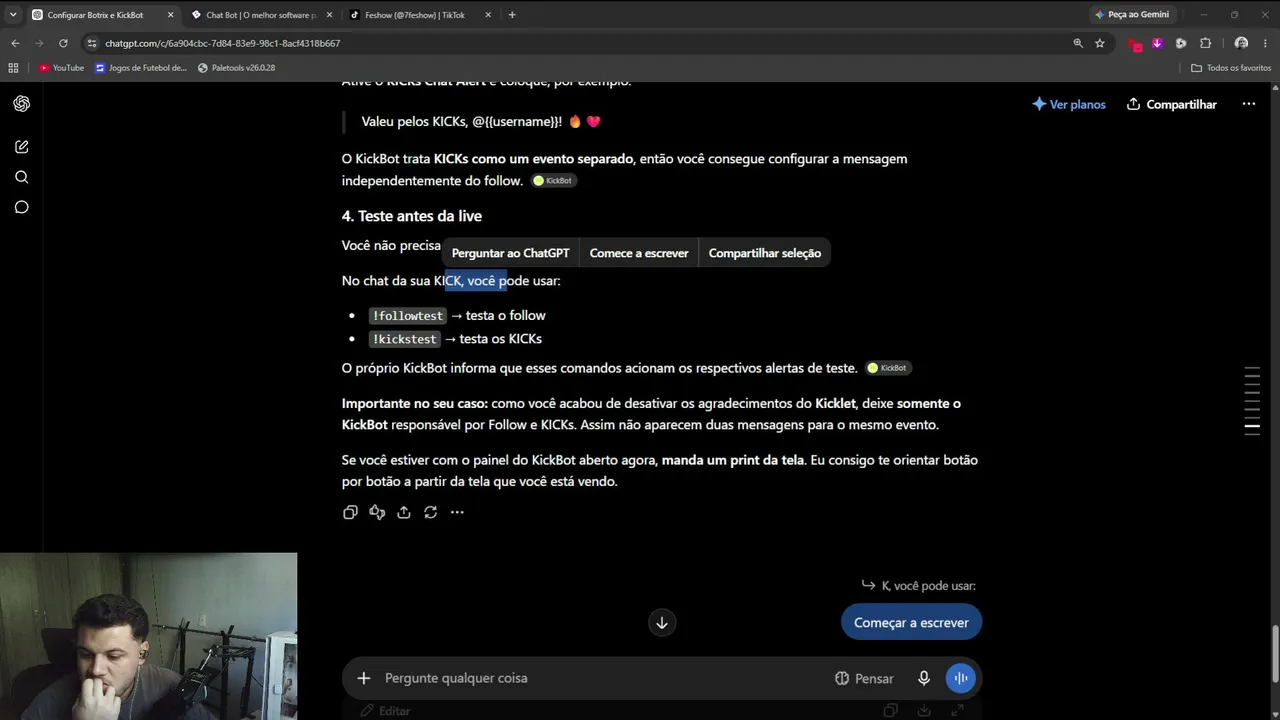Open Todos os favoritos bookmarks folder
This screenshot has width=1280, height=720.
[1231, 68]
